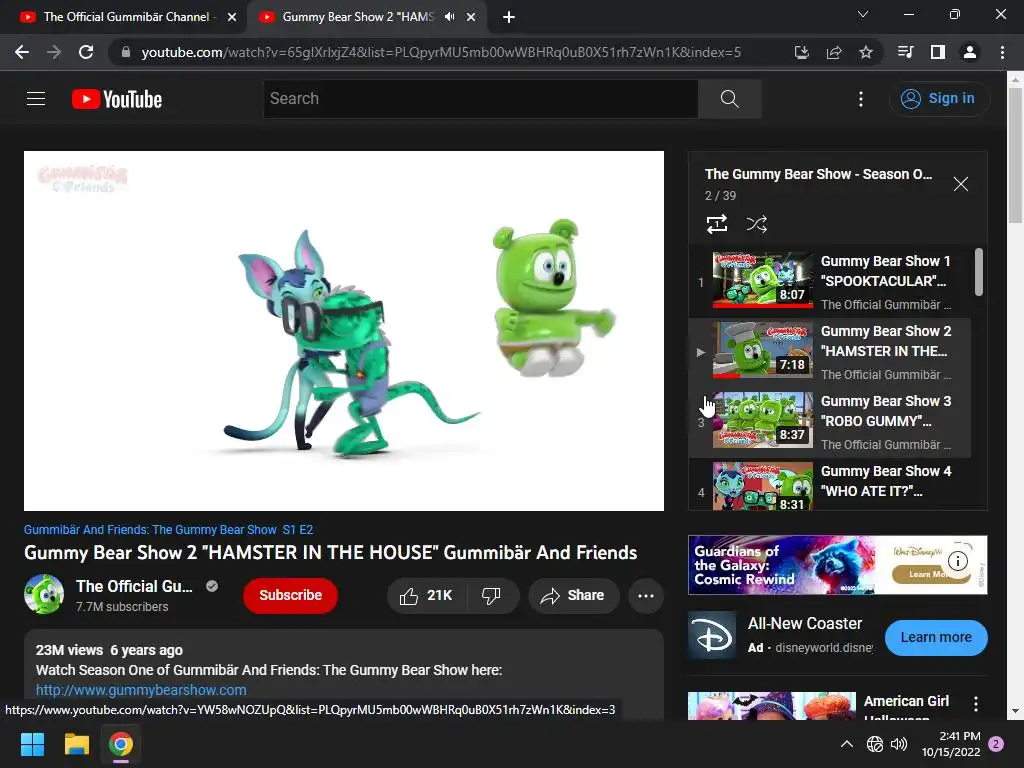Focus the YouTube Search field
The height and width of the screenshot is (768, 1024).
(x=481, y=99)
